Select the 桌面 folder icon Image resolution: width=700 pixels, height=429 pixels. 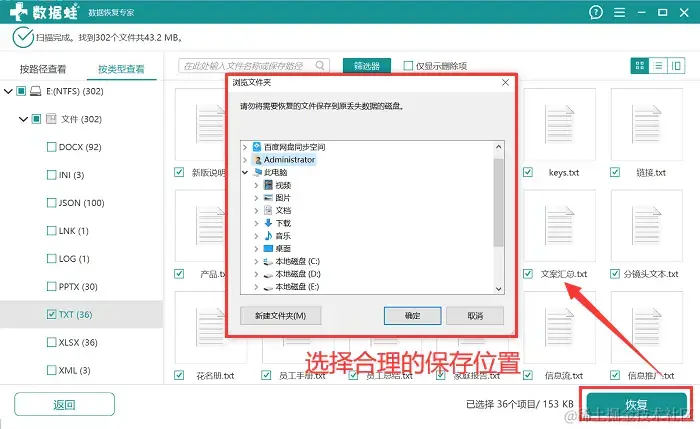[268, 248]
